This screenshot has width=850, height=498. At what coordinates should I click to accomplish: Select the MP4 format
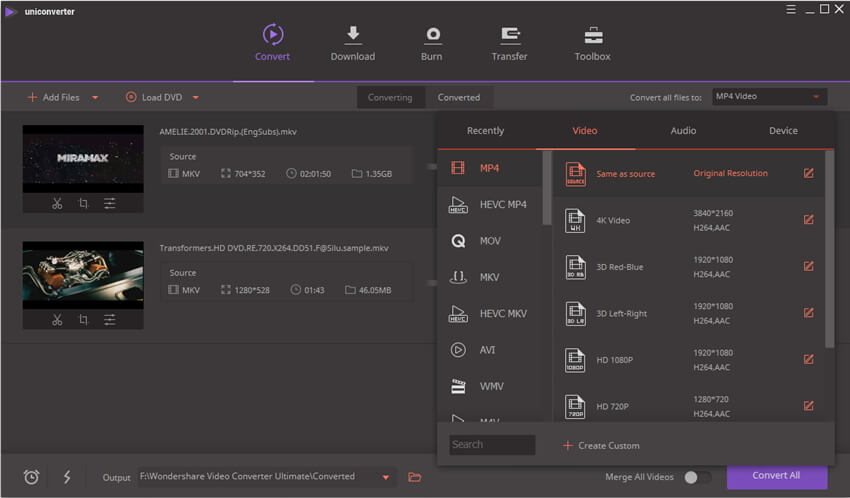pyautogui.click(x=490, y=168)
